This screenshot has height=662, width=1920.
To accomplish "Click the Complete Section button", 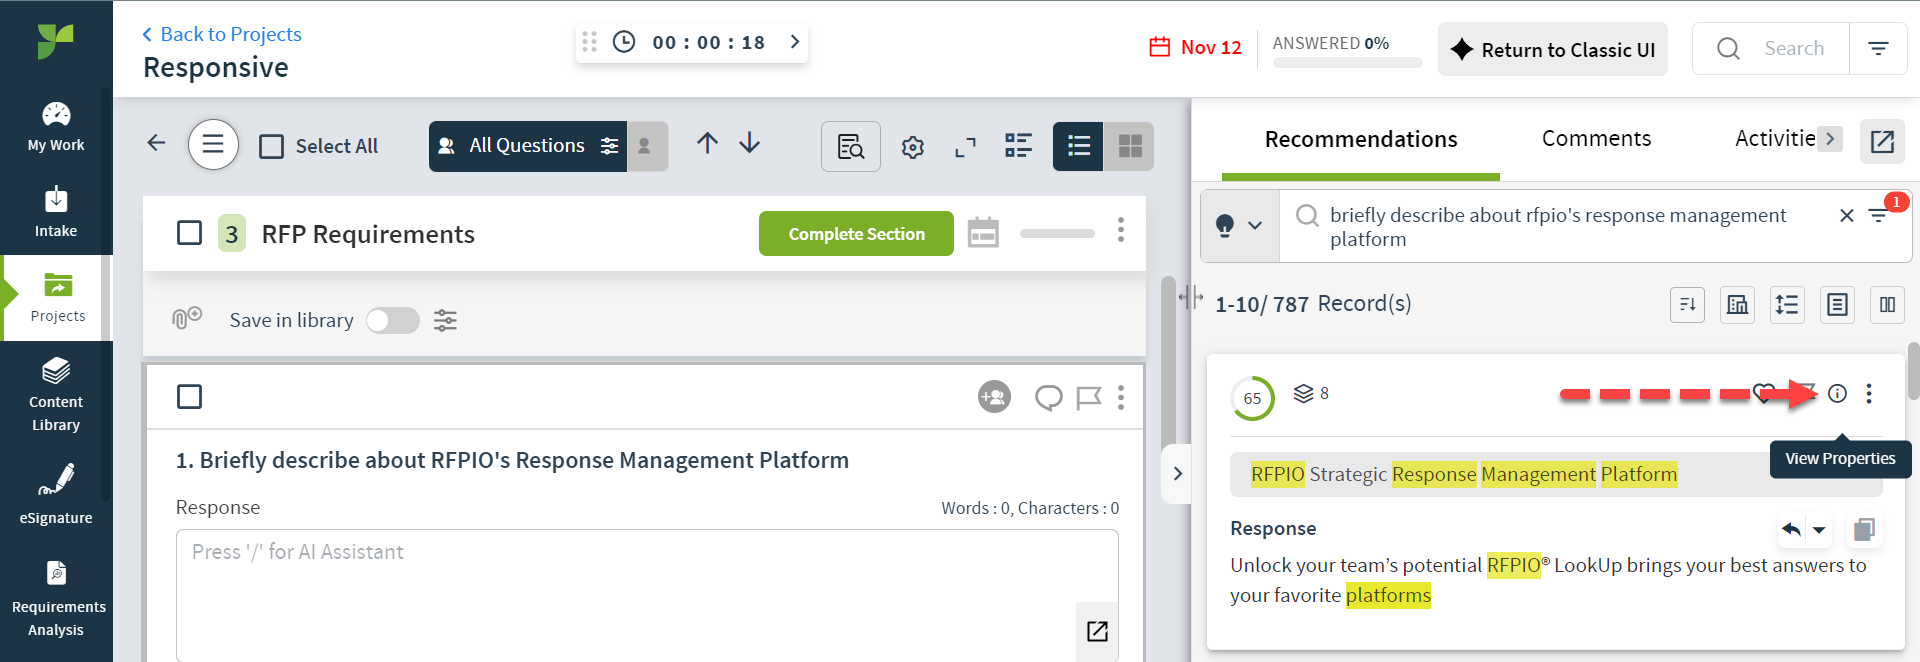I will click(x=856, y=233).
